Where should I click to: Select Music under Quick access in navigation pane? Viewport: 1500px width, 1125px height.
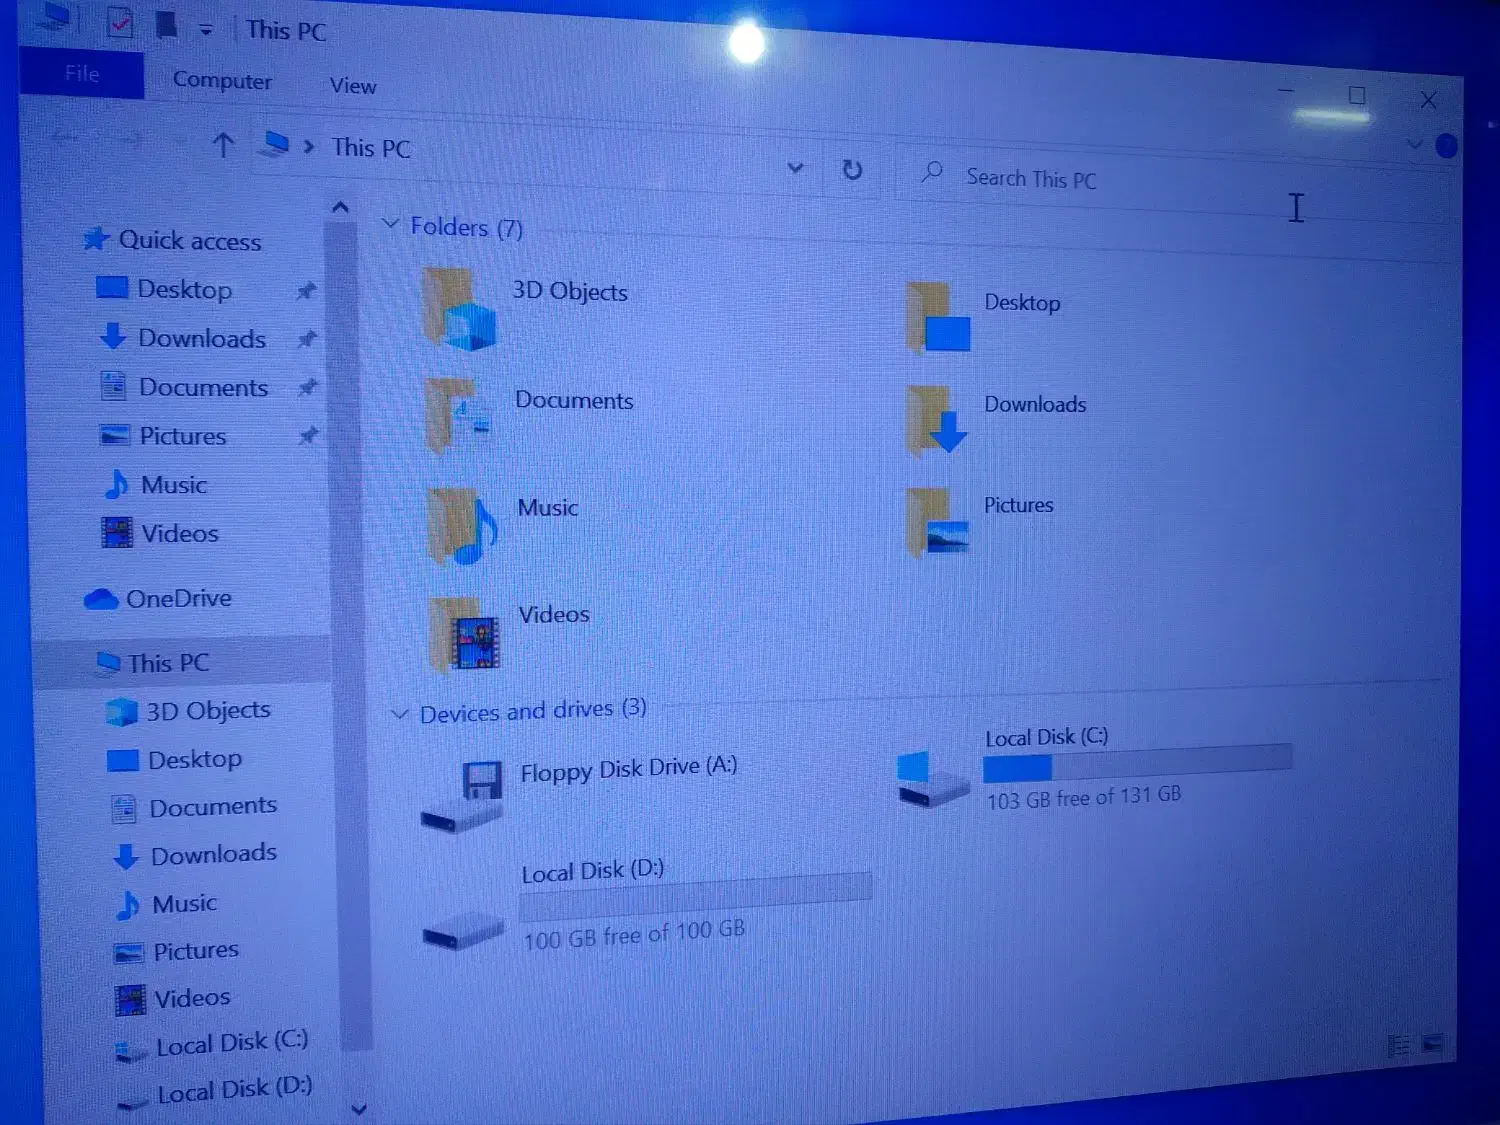174,485
